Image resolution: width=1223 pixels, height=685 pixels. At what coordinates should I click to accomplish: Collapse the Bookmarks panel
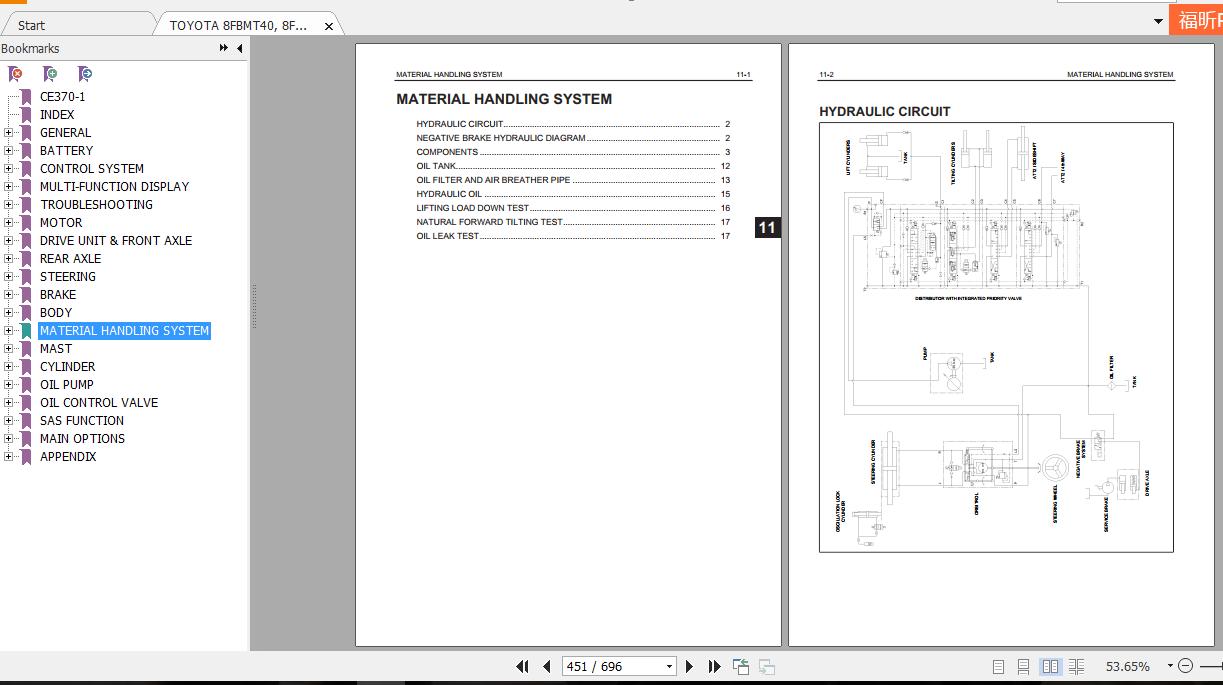(221, 48)
